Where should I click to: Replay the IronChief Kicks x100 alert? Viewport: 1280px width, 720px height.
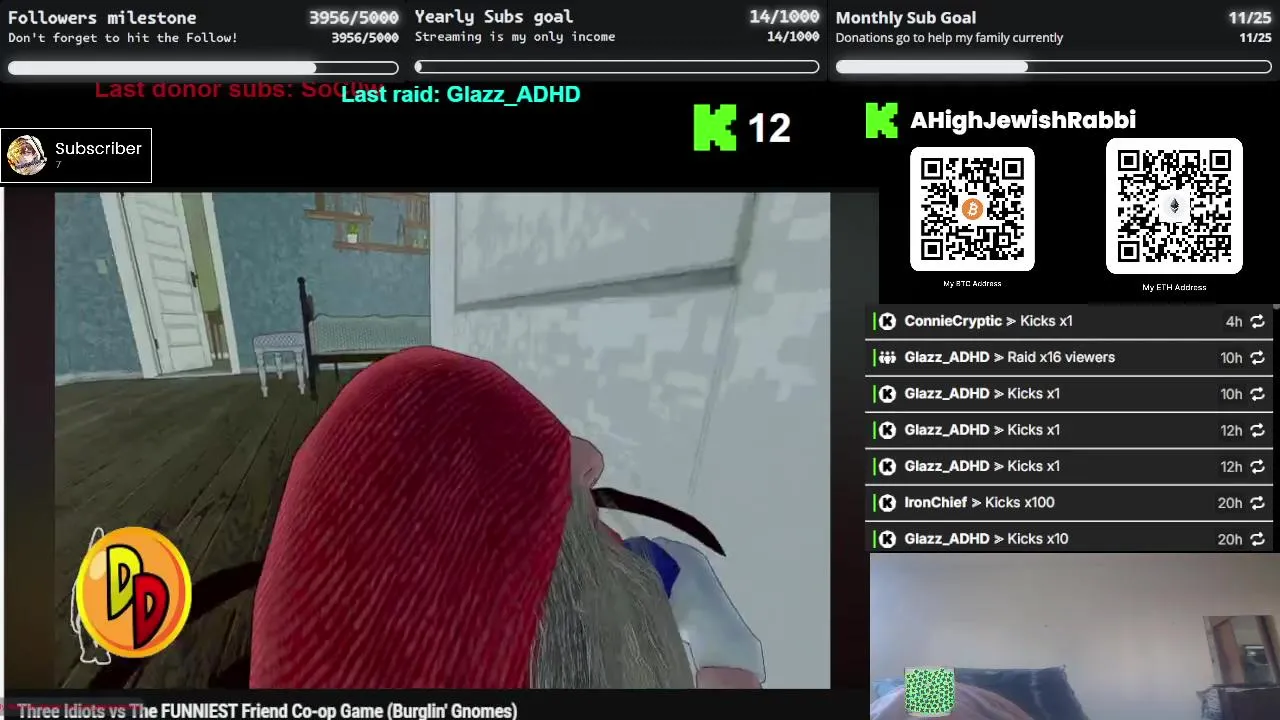click(x=1257, y=503)
